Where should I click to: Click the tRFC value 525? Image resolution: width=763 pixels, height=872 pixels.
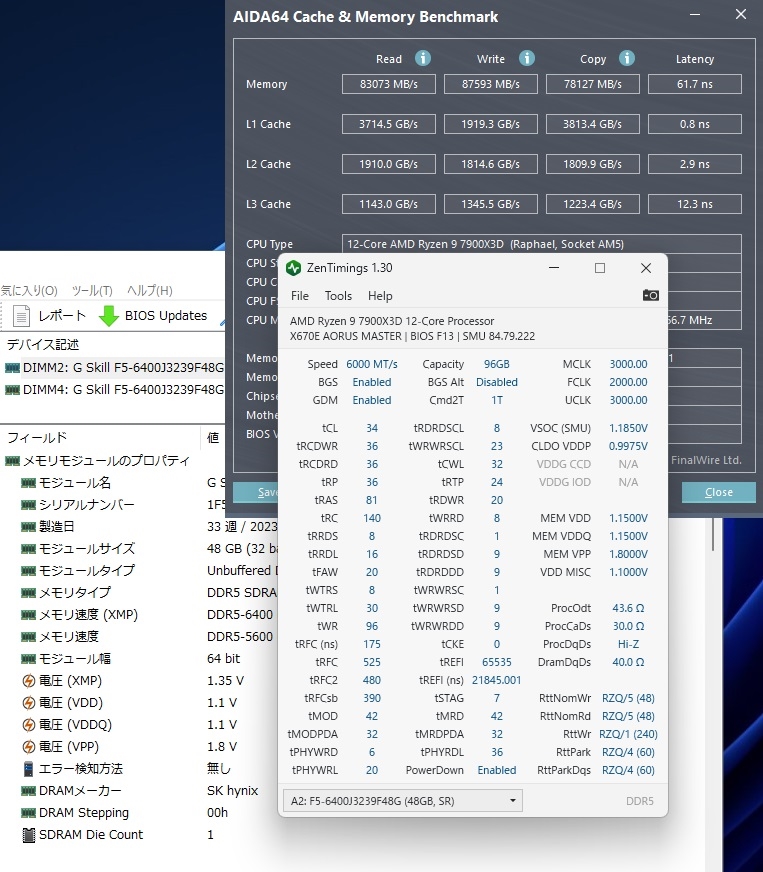point(371,662)
